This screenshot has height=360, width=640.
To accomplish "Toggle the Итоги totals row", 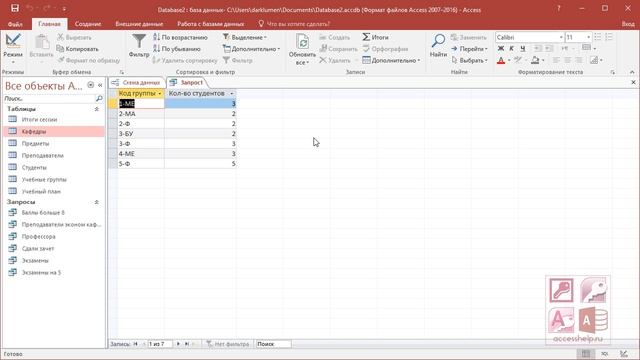I will point(376,38).
